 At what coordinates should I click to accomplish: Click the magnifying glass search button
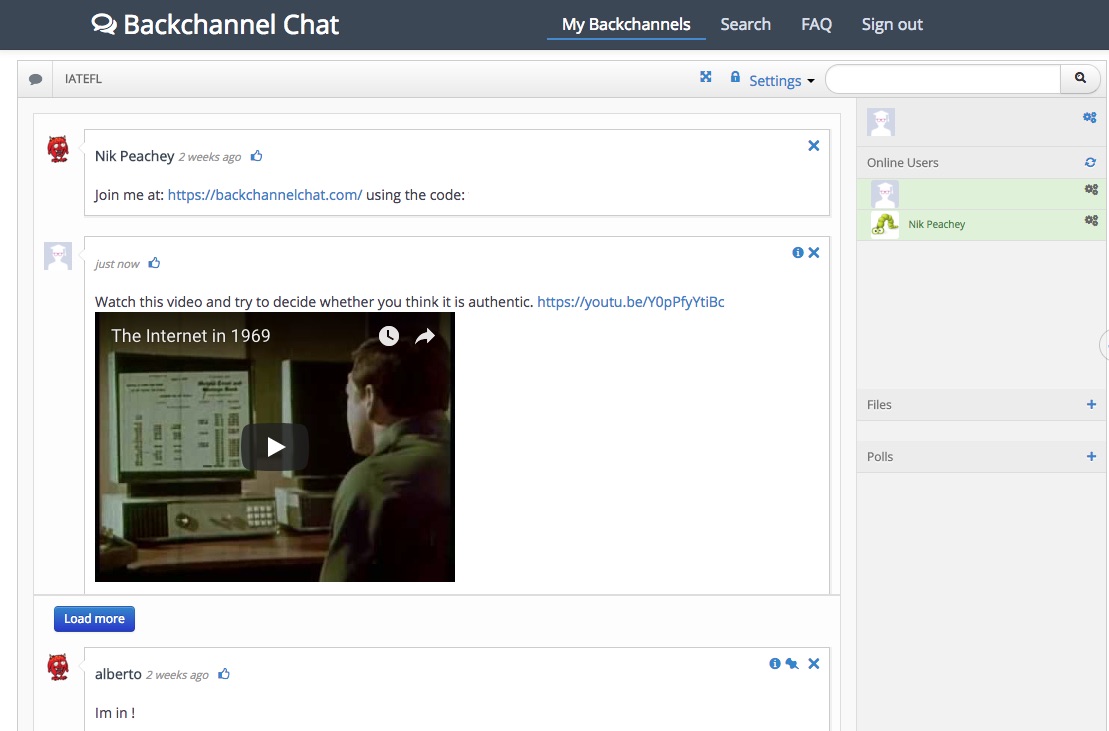pos(1080,78)
